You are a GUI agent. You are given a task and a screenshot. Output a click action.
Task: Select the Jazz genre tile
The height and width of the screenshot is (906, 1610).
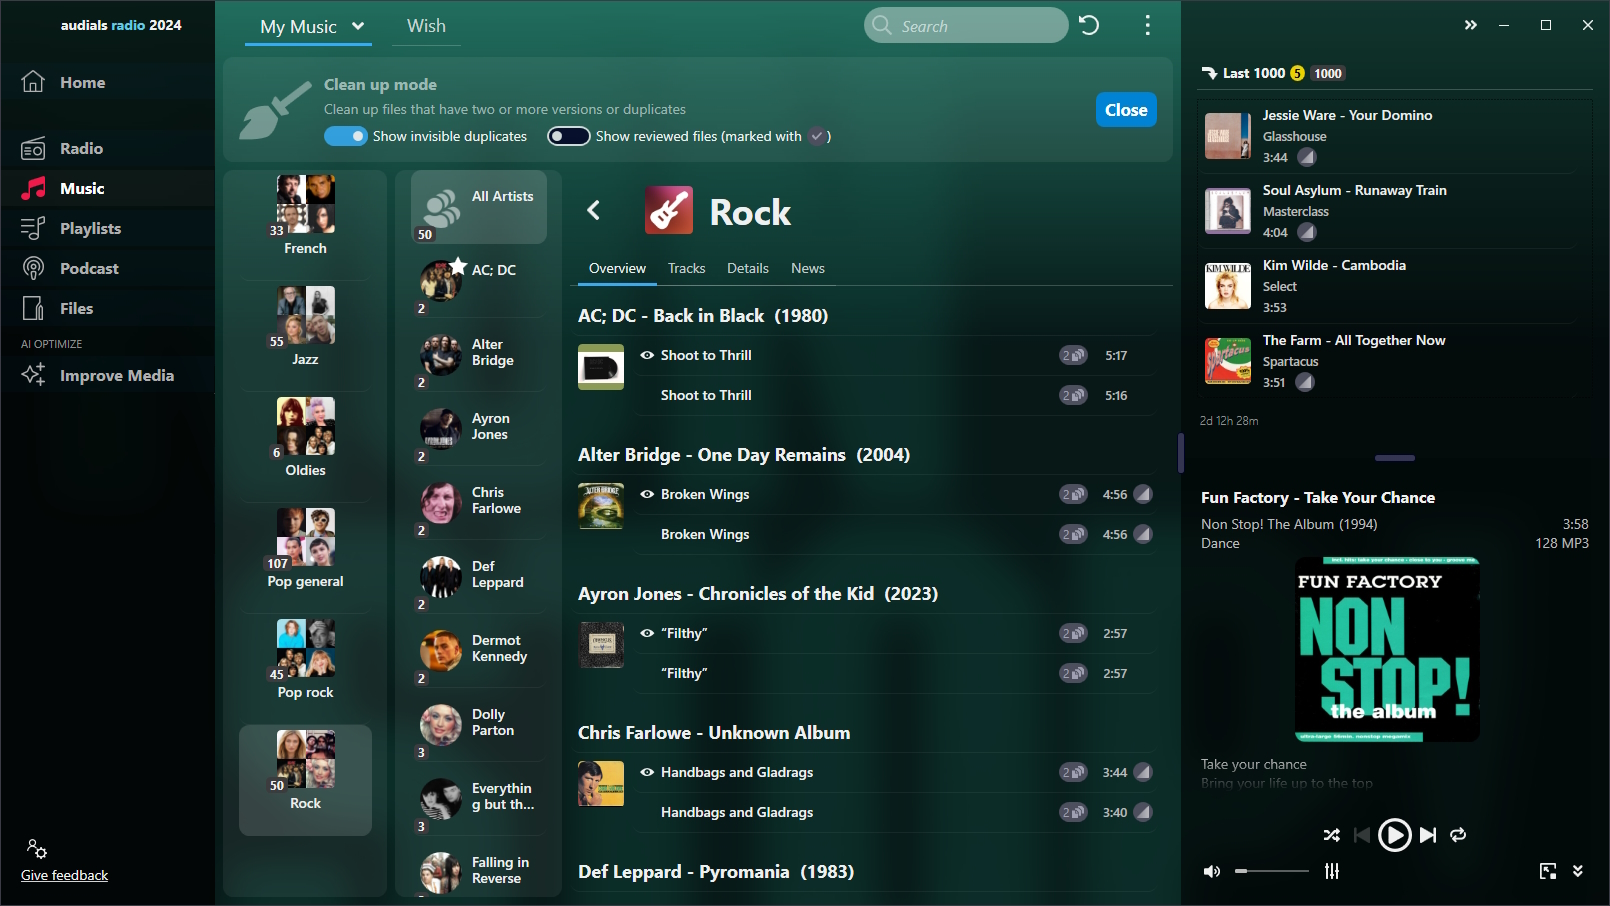tap(305, 328)
